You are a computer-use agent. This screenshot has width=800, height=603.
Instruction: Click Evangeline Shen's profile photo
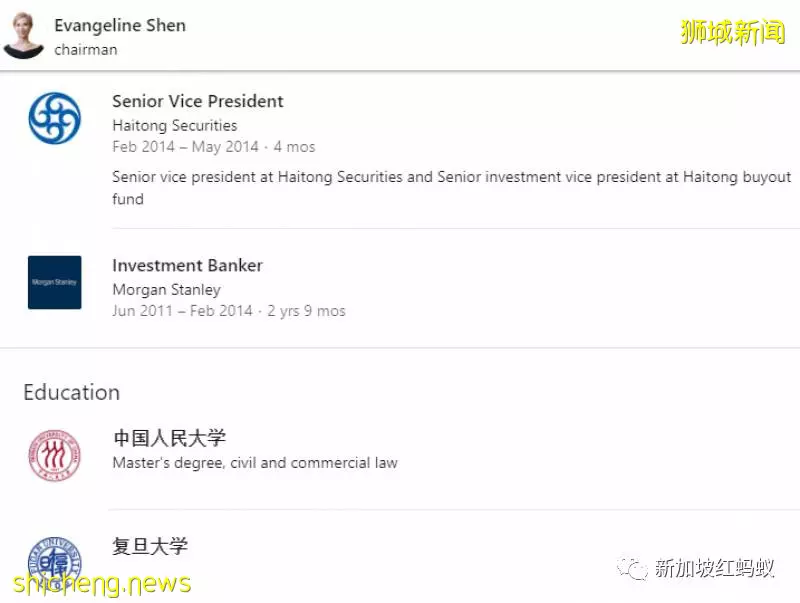[x=23, y=35]
